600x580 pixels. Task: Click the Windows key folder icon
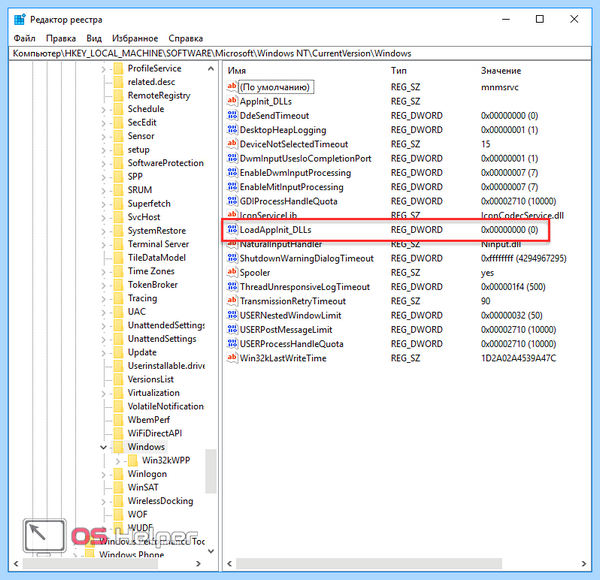pos(118,446)
